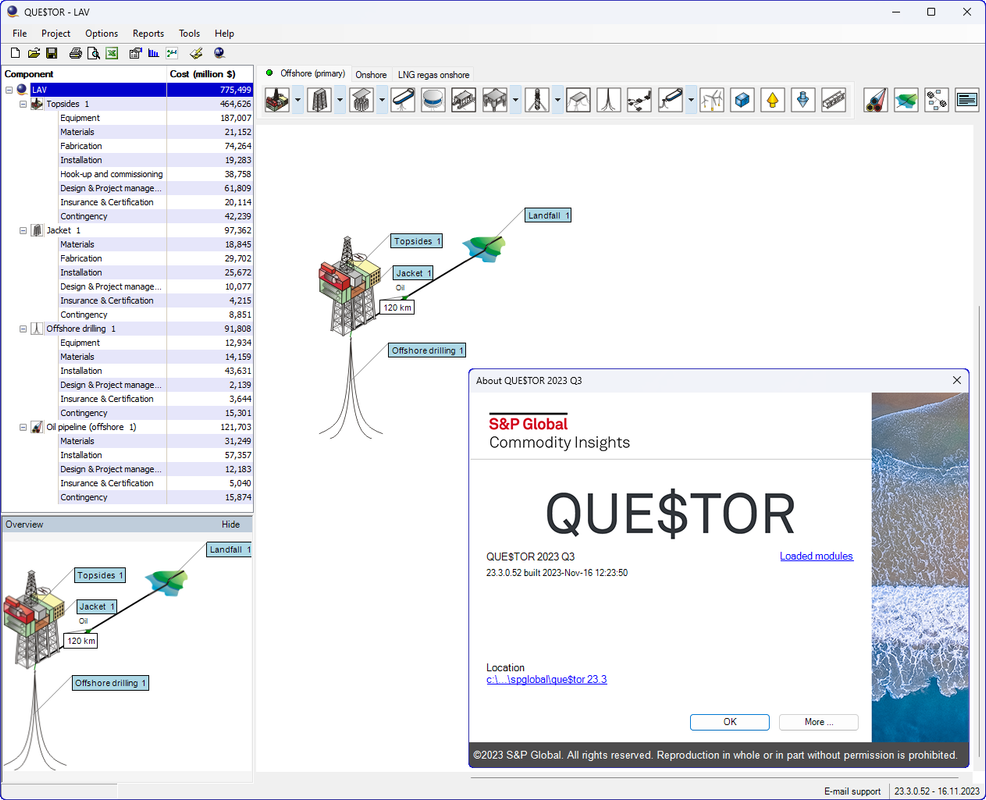
Task: Click the yellow up-arrow component icon
Action: tap(773, 100)
